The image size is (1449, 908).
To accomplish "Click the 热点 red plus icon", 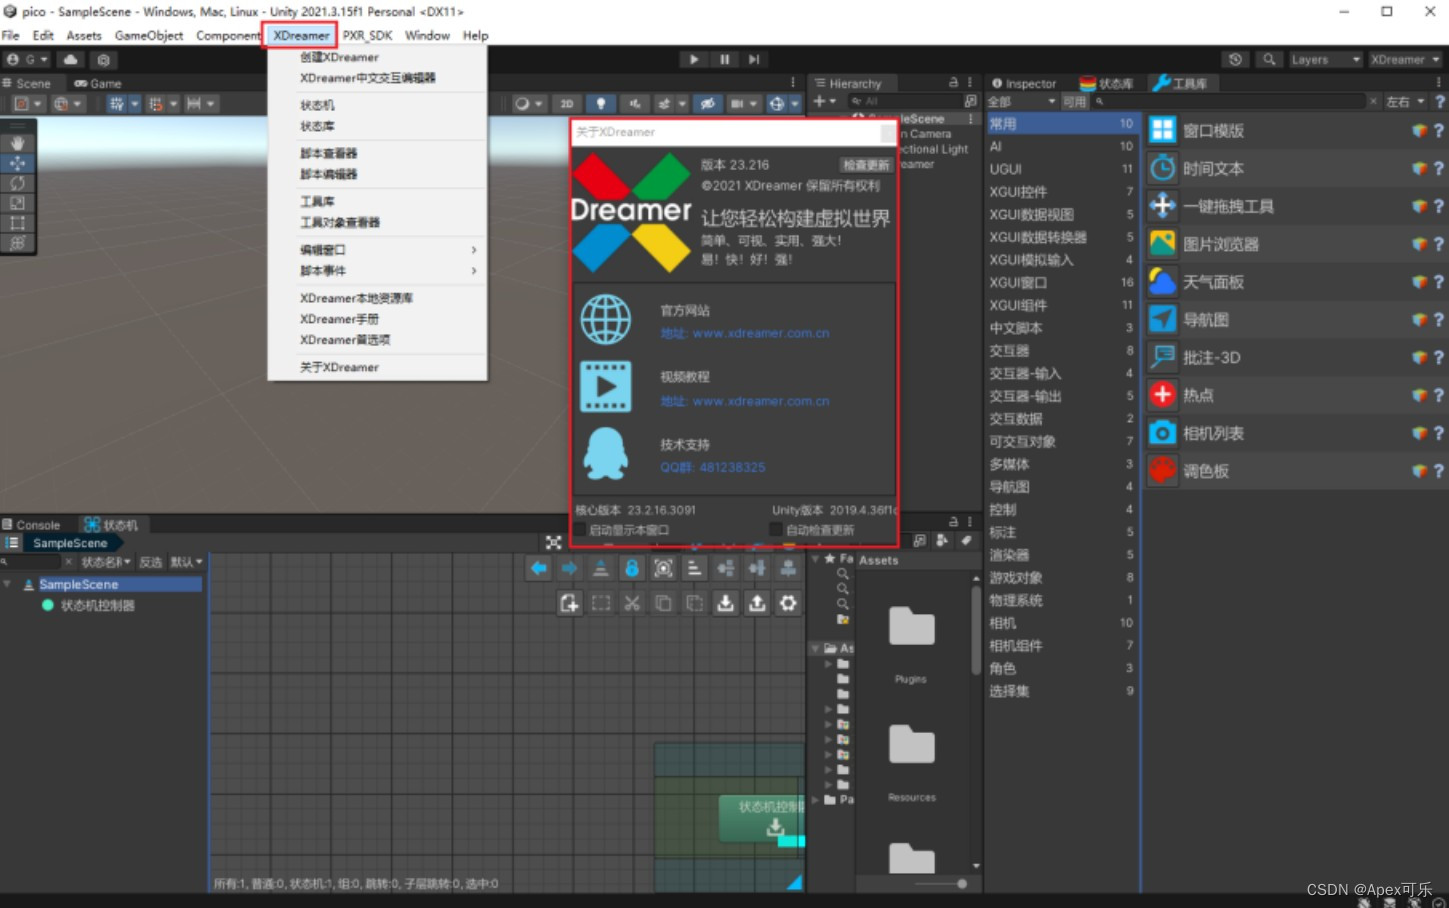I will pos(1162,395).
